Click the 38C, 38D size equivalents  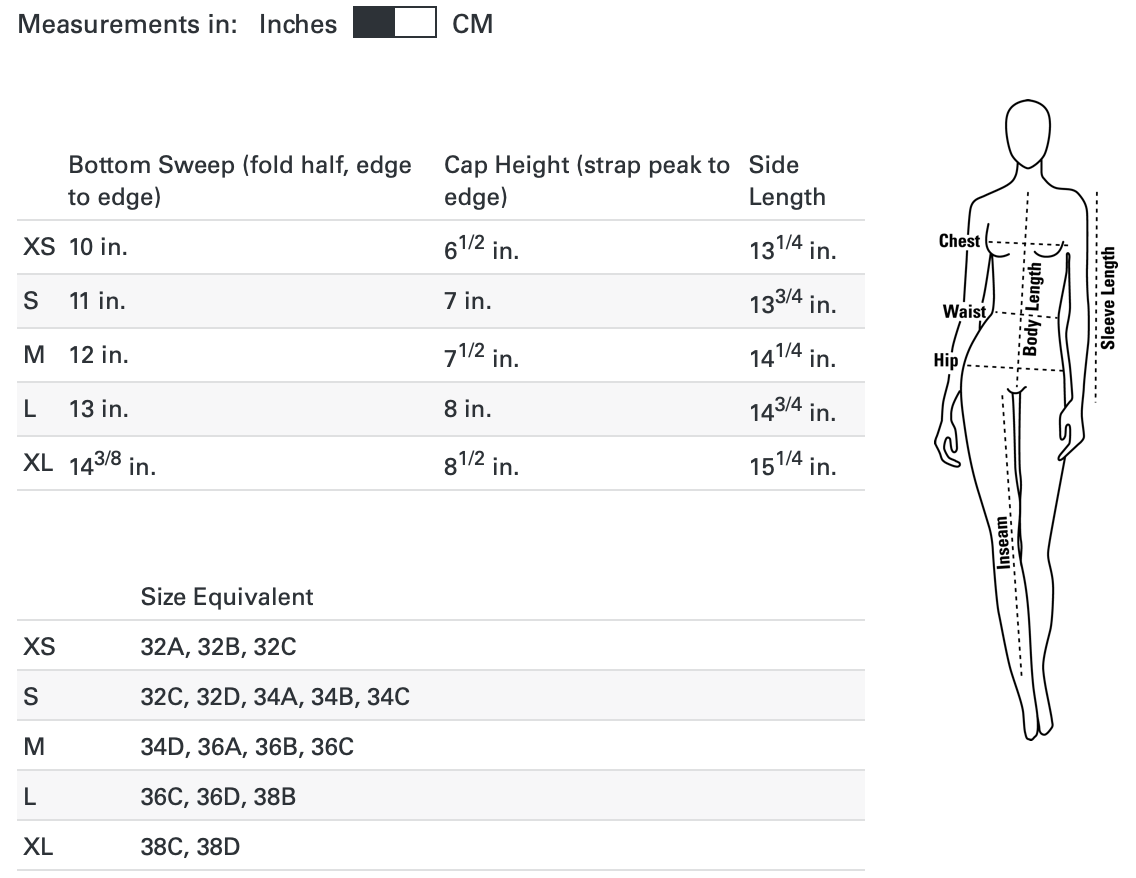[x=190, y=848]
